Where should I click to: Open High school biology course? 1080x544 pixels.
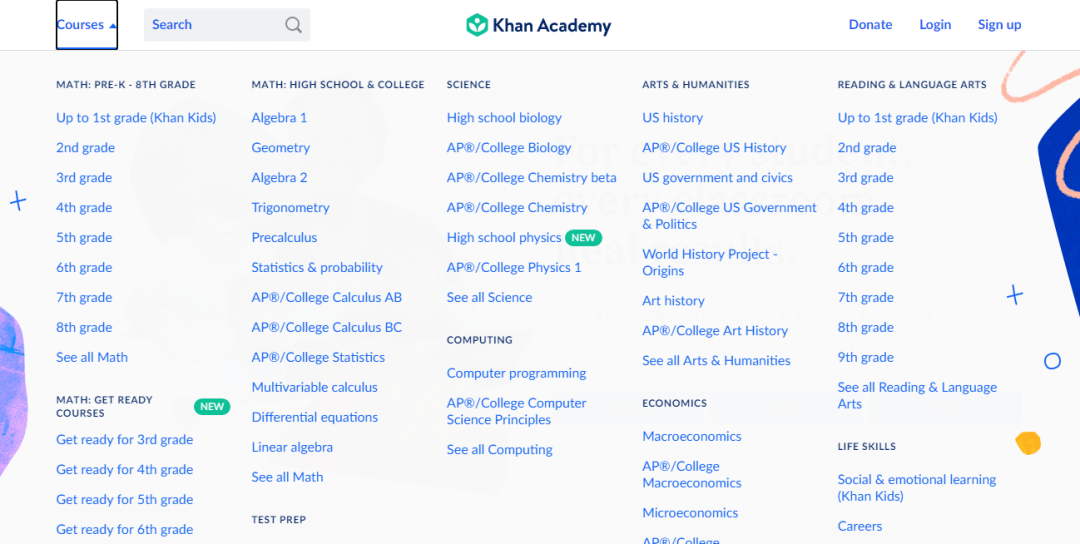[504, 118]
